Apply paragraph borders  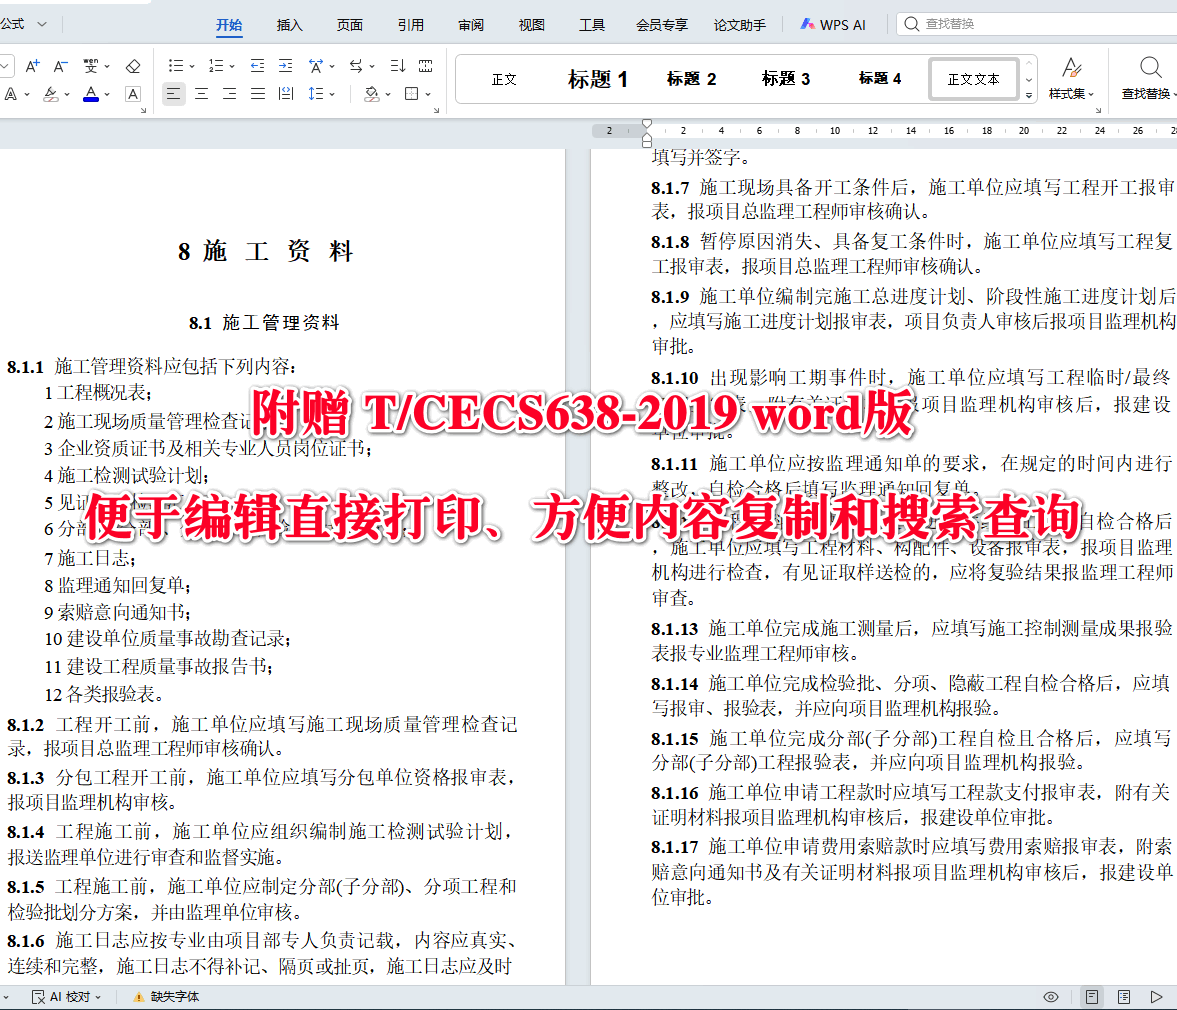pyautogui.click(x=411, y=94)
